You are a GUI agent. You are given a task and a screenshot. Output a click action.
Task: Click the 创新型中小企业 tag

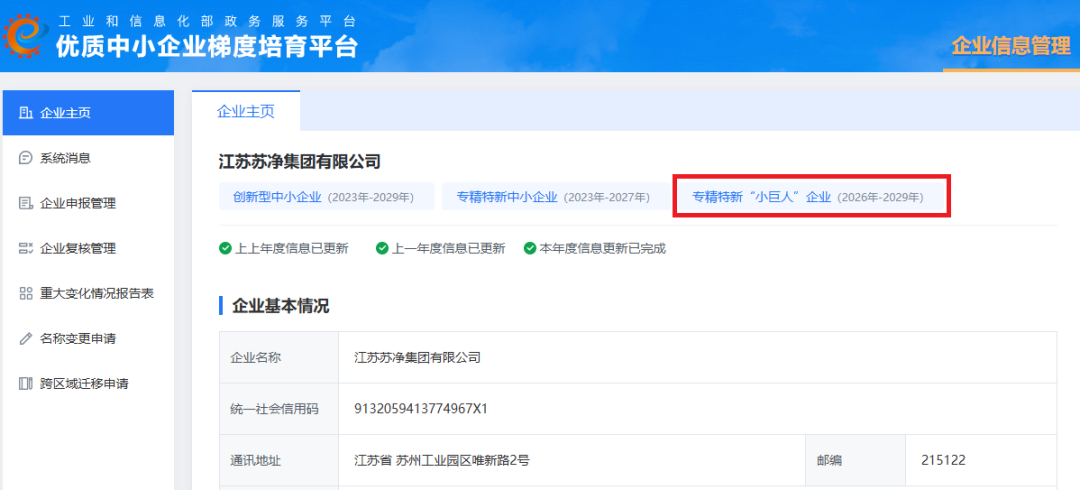pyautogui.click(x=326, y=197)
